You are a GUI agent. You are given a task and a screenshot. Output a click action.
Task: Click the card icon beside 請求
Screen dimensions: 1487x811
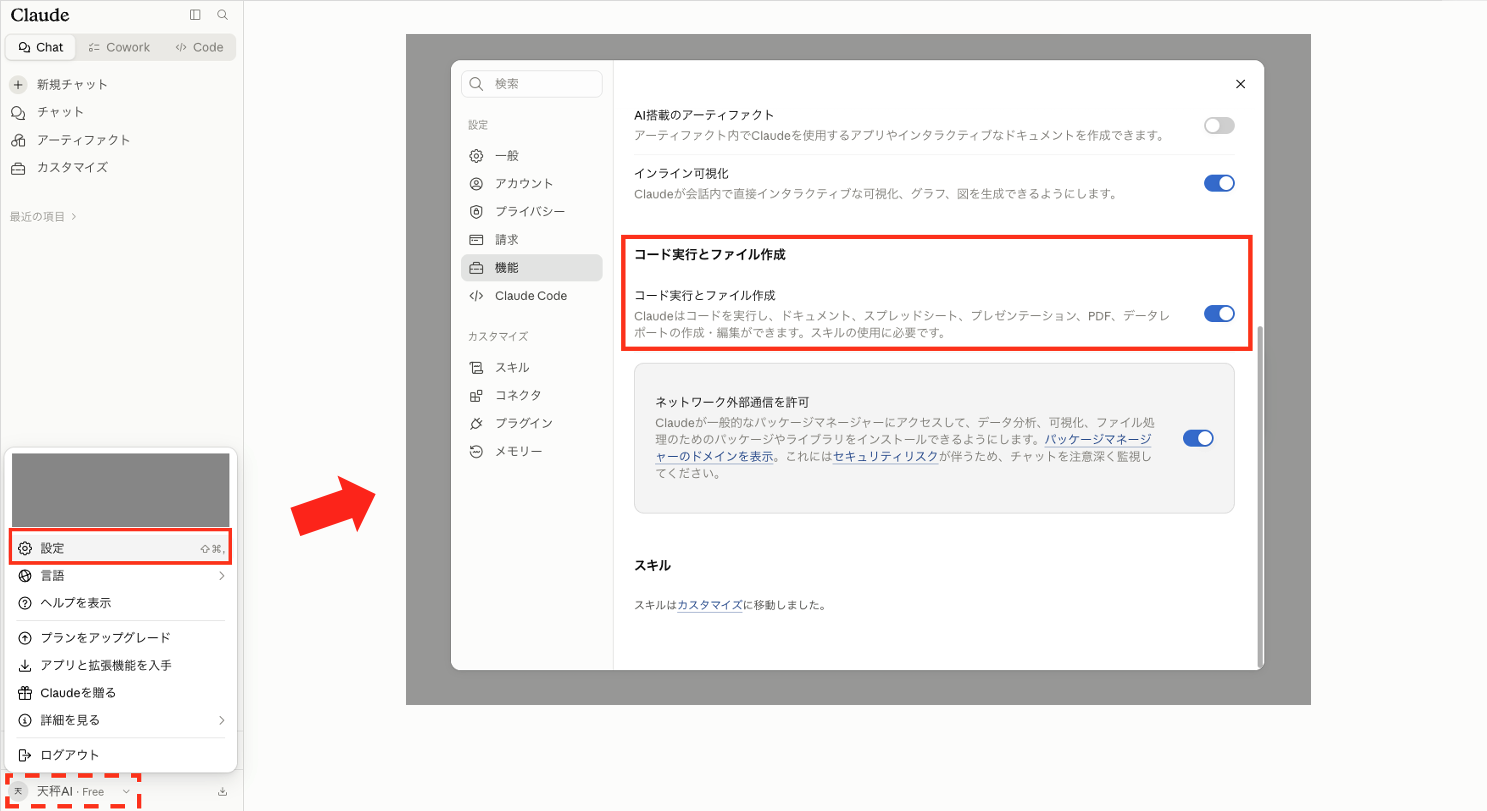pyautogui.click(x=476, y=240)
